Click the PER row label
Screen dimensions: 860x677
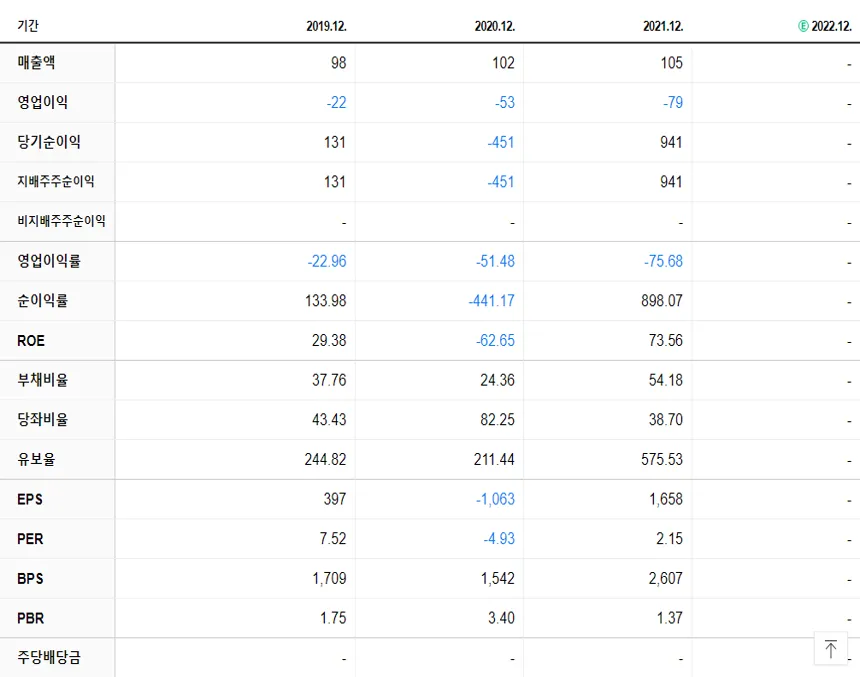(30, 539)
